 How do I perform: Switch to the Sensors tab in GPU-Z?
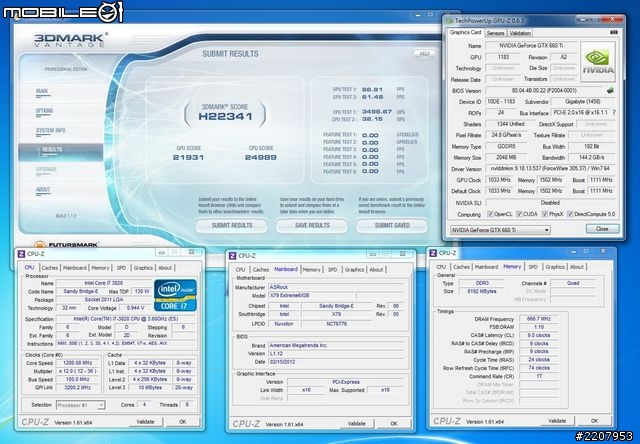[x=495, y=33]
